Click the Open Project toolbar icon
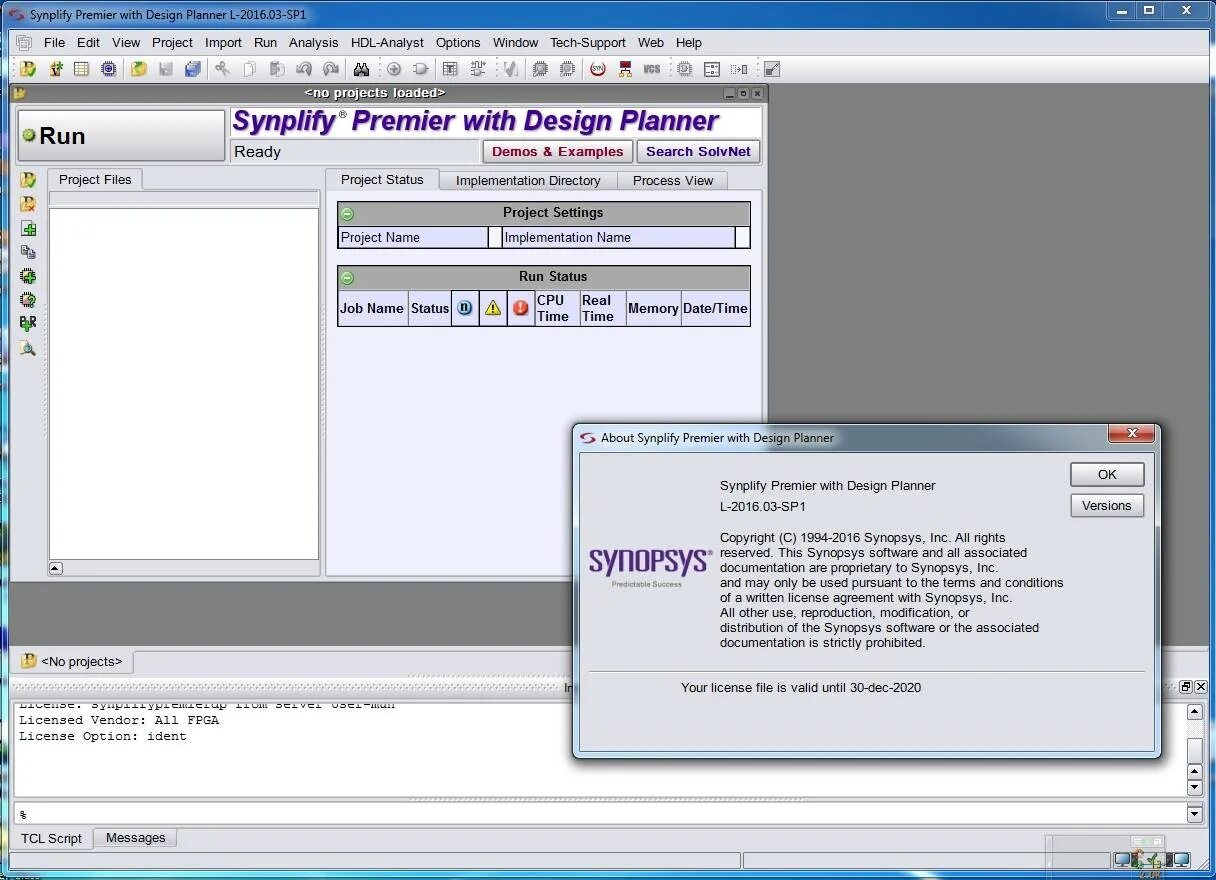The width and height of the screenshot is (1216, 880). (x=28, y=69)
